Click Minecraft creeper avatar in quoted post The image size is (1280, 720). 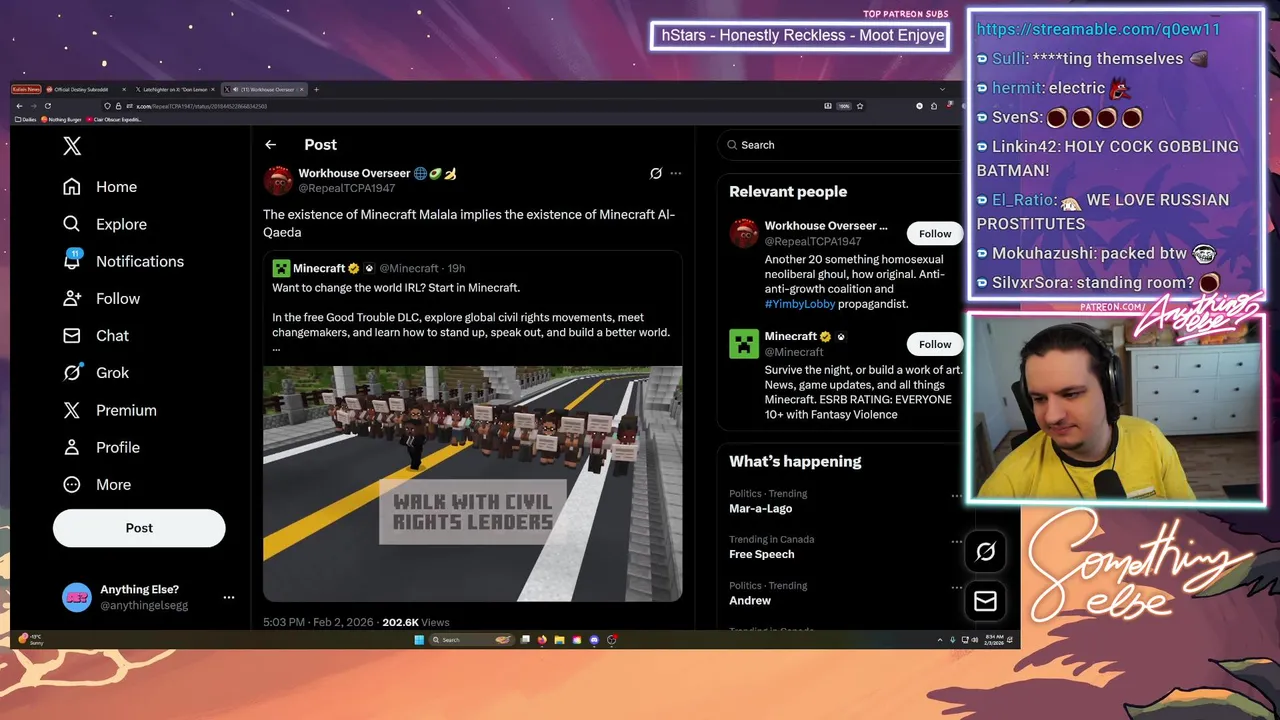[281, 268]
